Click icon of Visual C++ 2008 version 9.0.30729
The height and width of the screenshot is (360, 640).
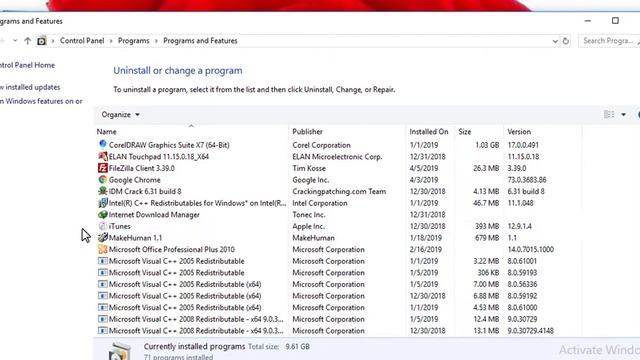(x=102, y=319)
